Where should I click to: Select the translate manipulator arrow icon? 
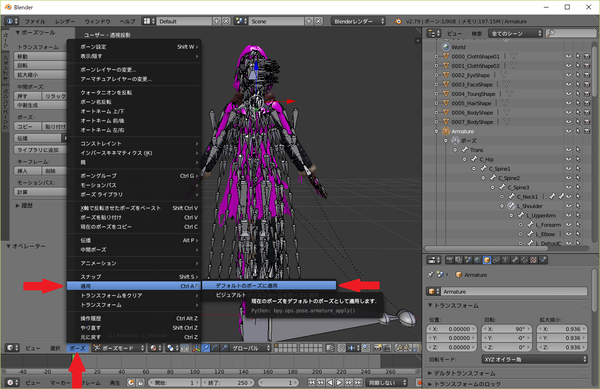[x=205, y=348]
